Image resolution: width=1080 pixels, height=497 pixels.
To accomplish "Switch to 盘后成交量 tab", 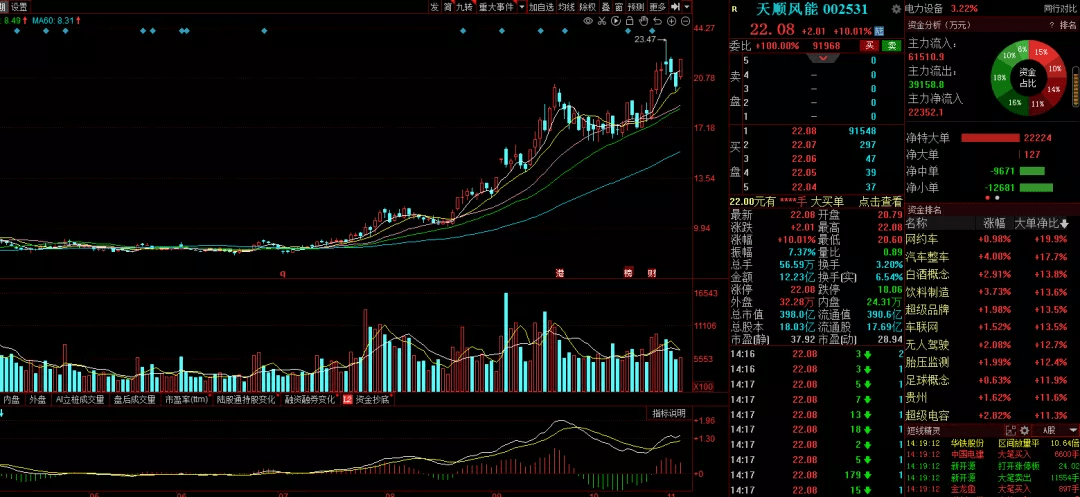I will pos(135,399).
